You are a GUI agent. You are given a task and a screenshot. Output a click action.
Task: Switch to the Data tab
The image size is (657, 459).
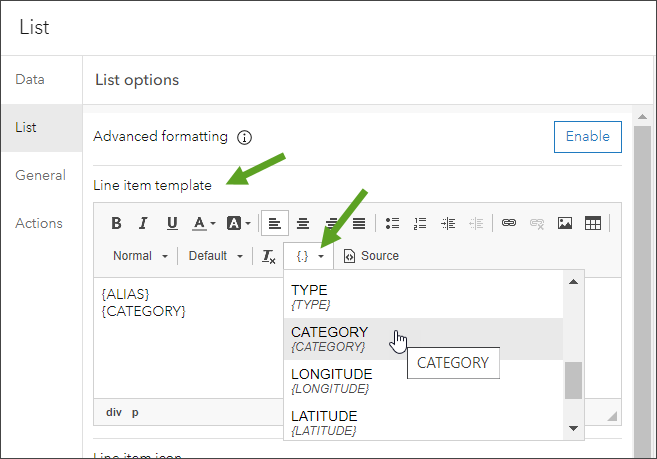30,79
